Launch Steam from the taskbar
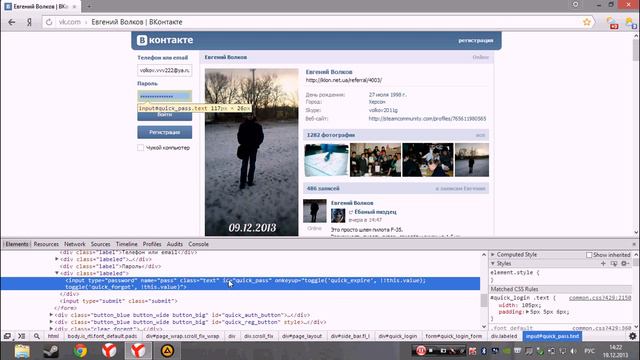 coord(51,351)
